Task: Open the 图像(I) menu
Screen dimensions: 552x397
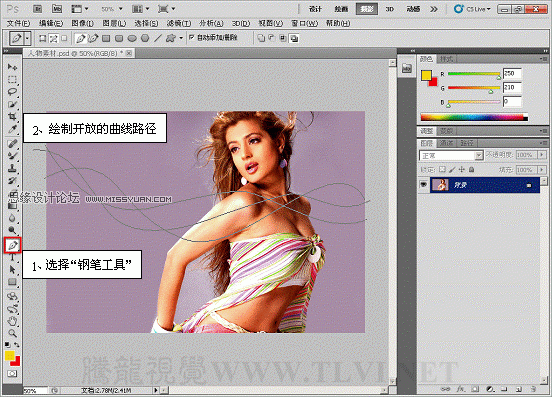Action: (82, 23)
